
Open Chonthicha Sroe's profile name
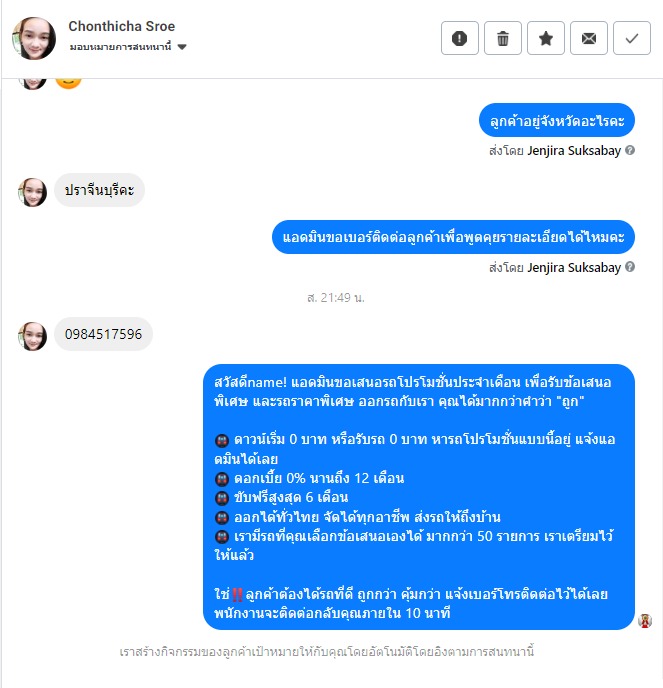[122, 26]
